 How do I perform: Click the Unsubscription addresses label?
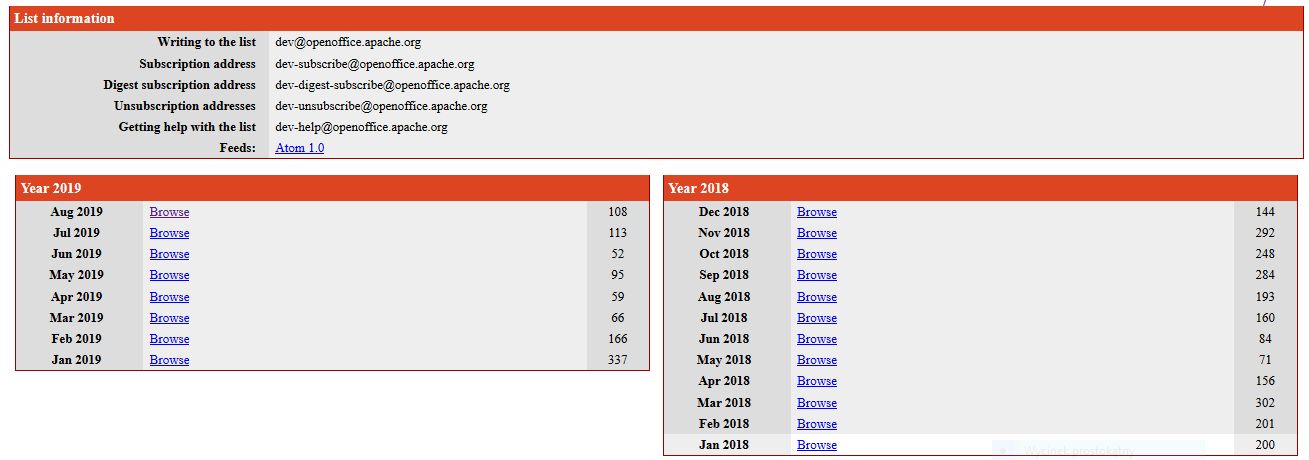tap(185, 106)
